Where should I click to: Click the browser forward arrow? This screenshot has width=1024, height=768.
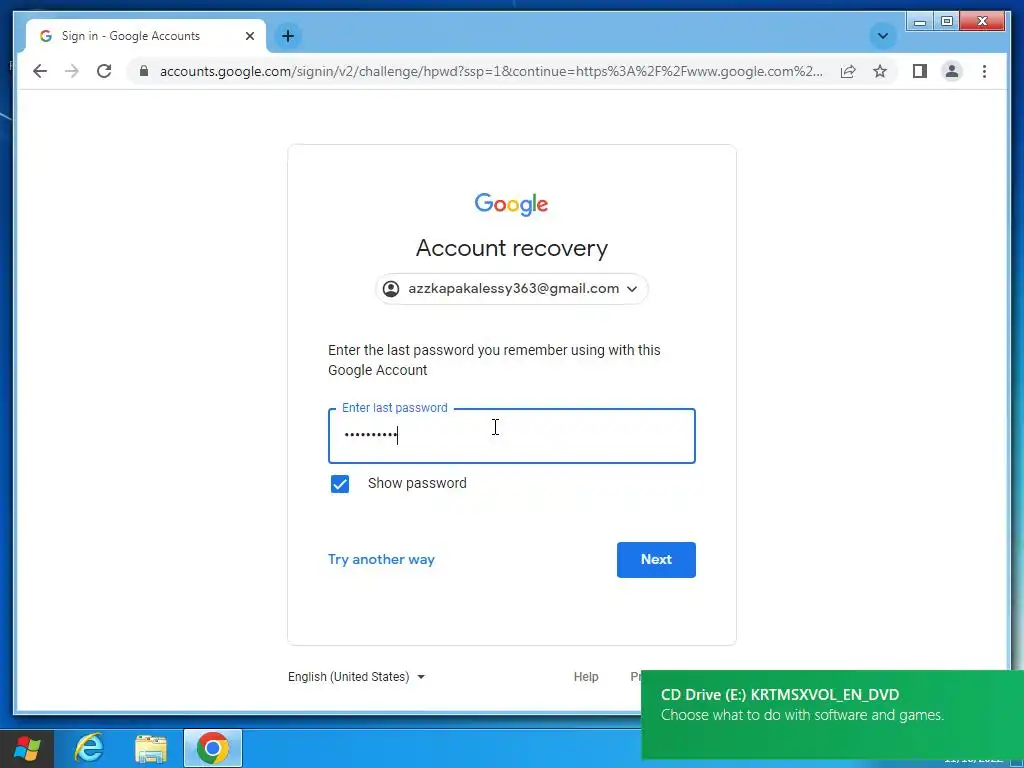pyautogui.click(x=72, y=71)
